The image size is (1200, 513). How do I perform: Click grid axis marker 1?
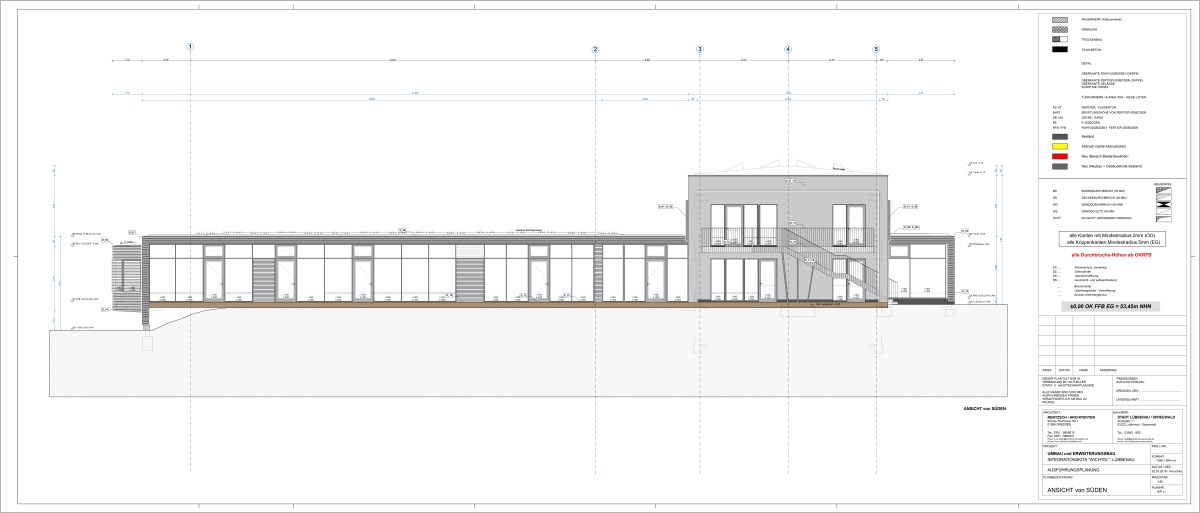[x=191, y=48]
